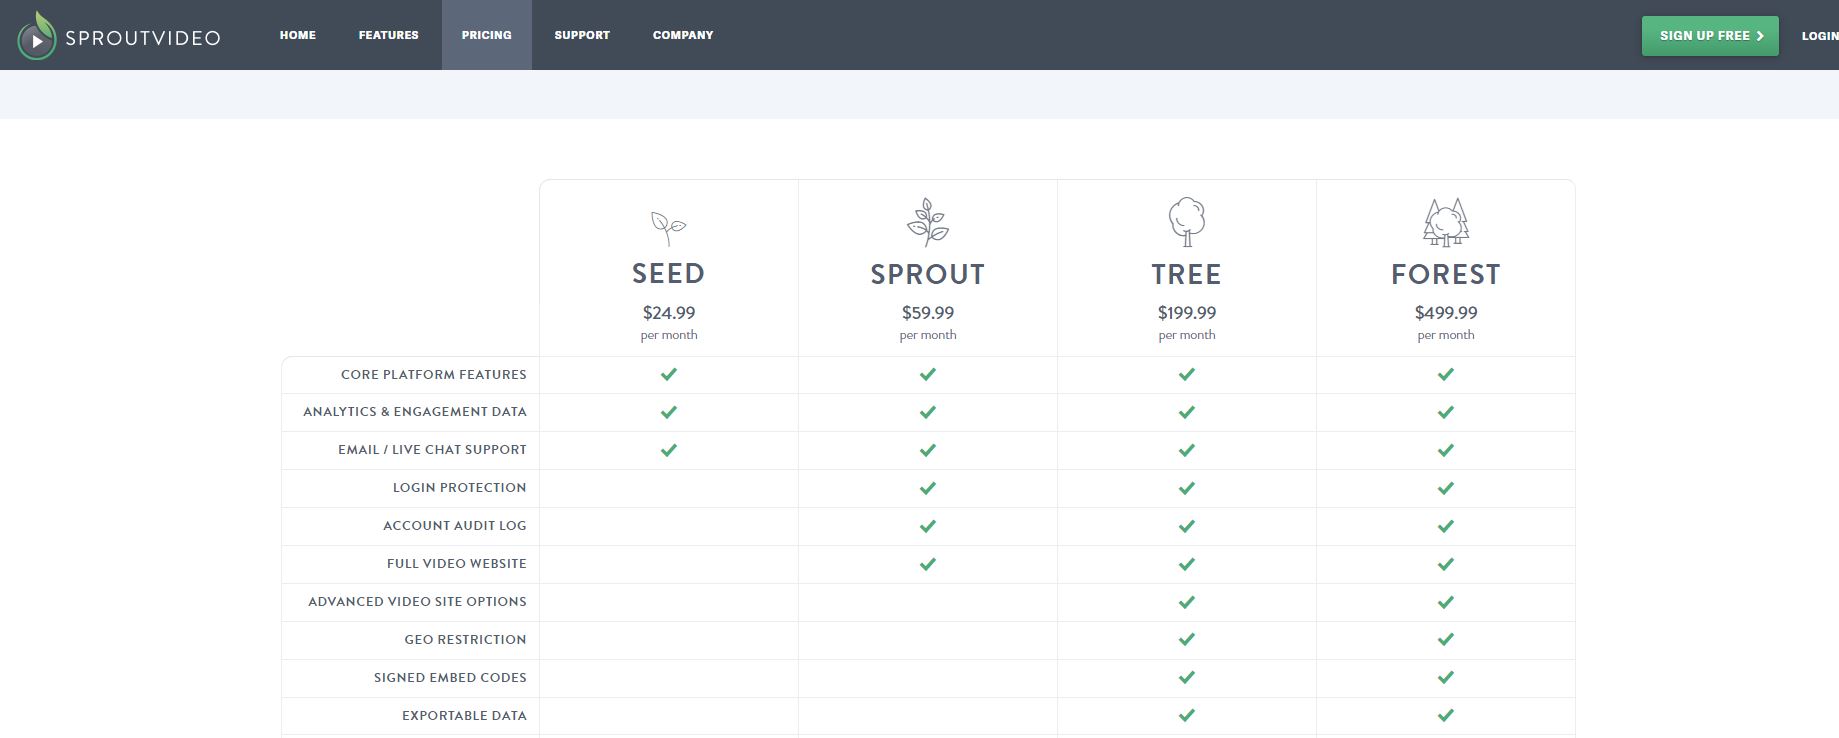
Task: Click the $59.99 price
Action: pyautogui.click(x=928, y=313)
